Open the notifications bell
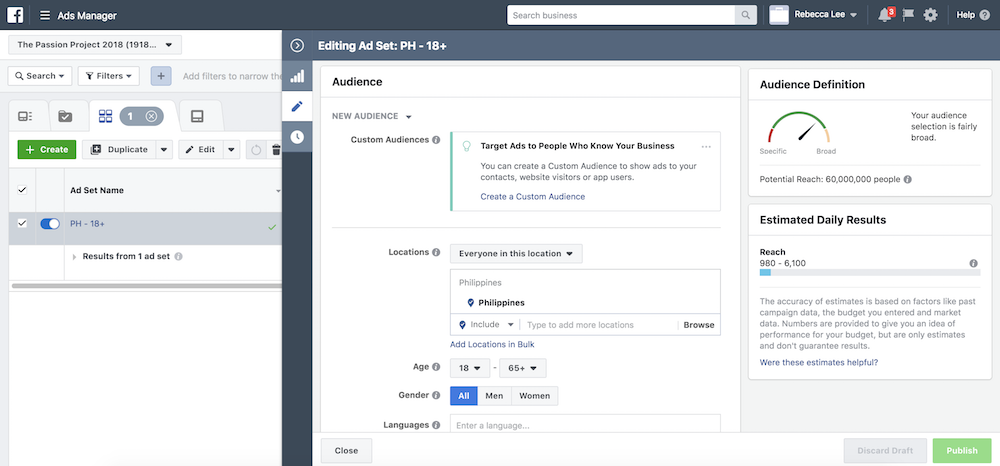This screenshot has width=1000, height=466. click(x=885, y=15)
